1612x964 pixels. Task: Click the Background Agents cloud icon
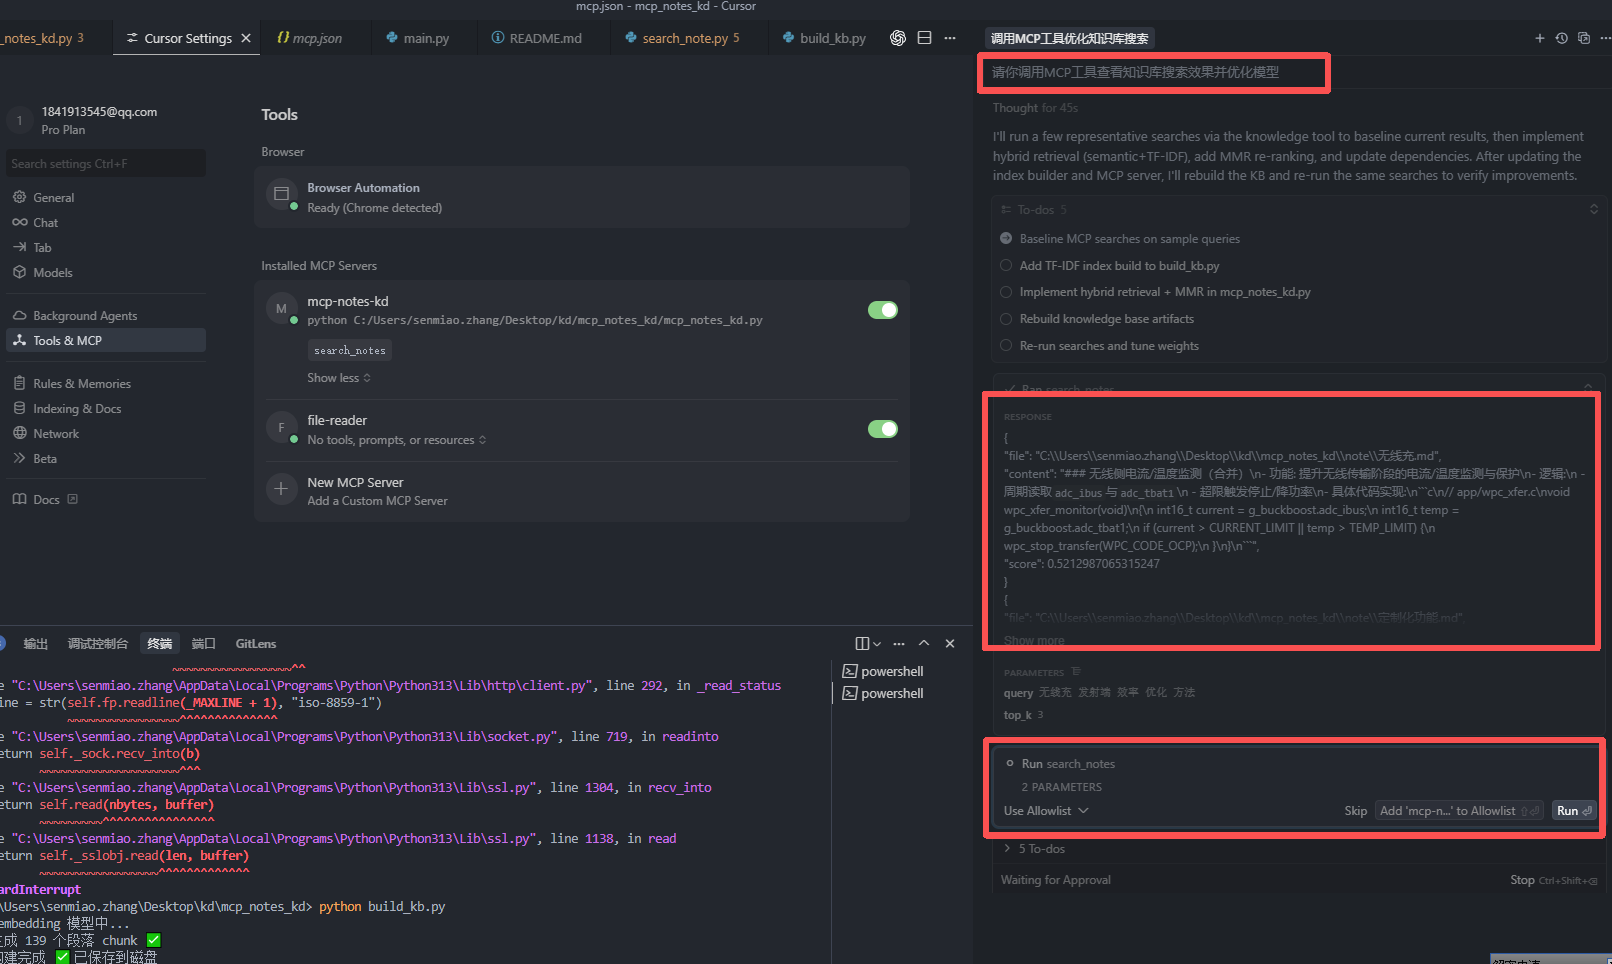click(x=19, y=315)
